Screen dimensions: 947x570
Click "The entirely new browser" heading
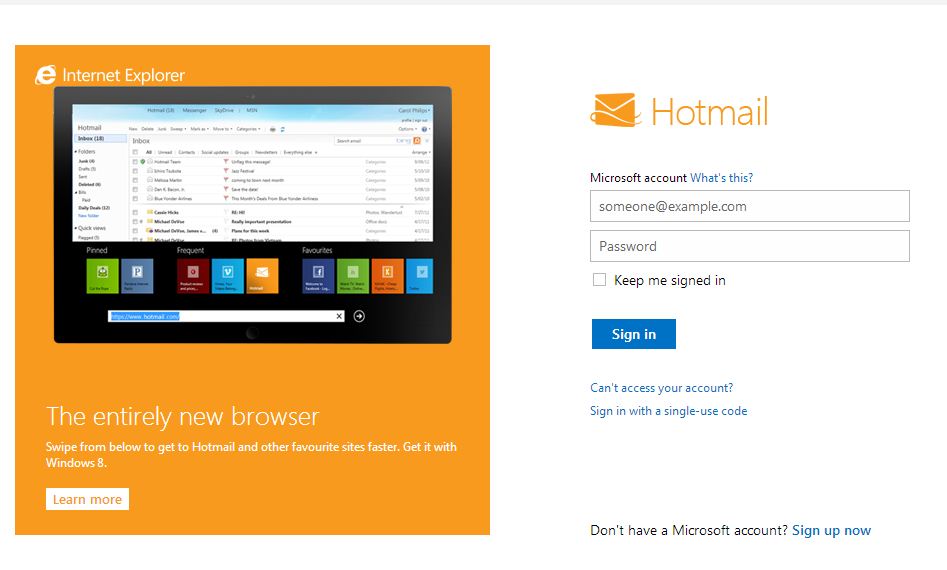182,417
